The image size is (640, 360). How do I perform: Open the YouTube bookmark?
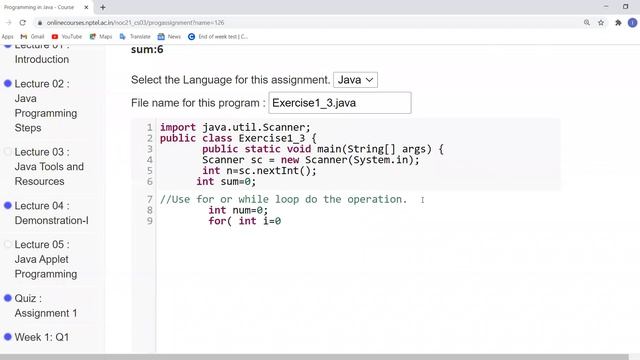[67, 37]
